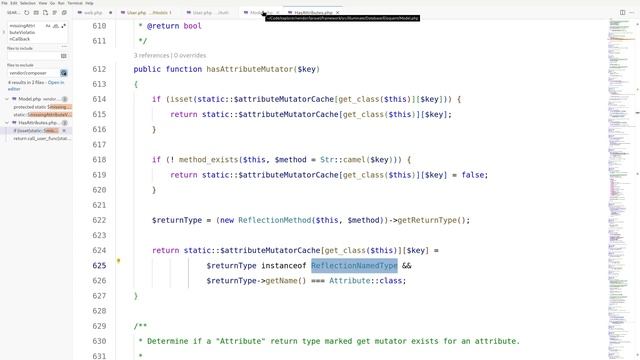Toggle view as tree in search results

tap(55, 13)
